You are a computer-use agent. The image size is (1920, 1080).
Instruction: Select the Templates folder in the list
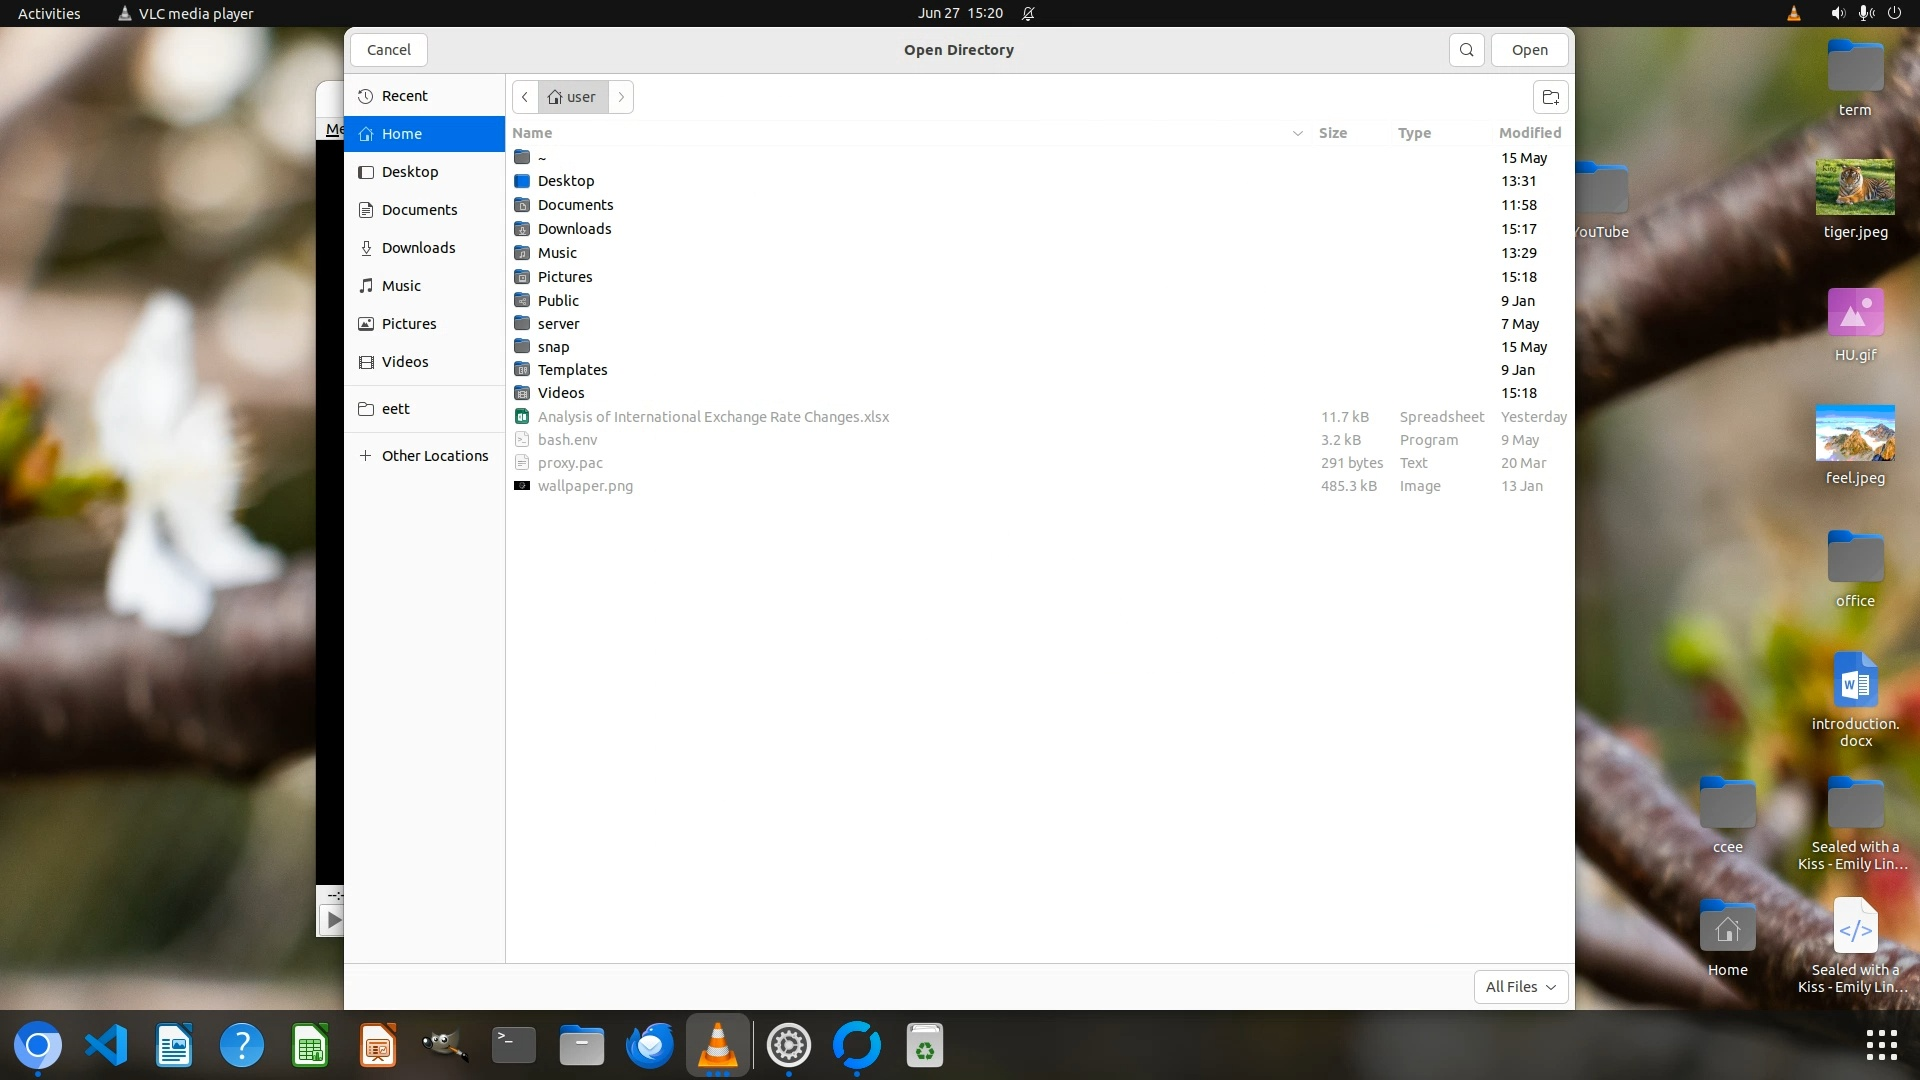572,370
